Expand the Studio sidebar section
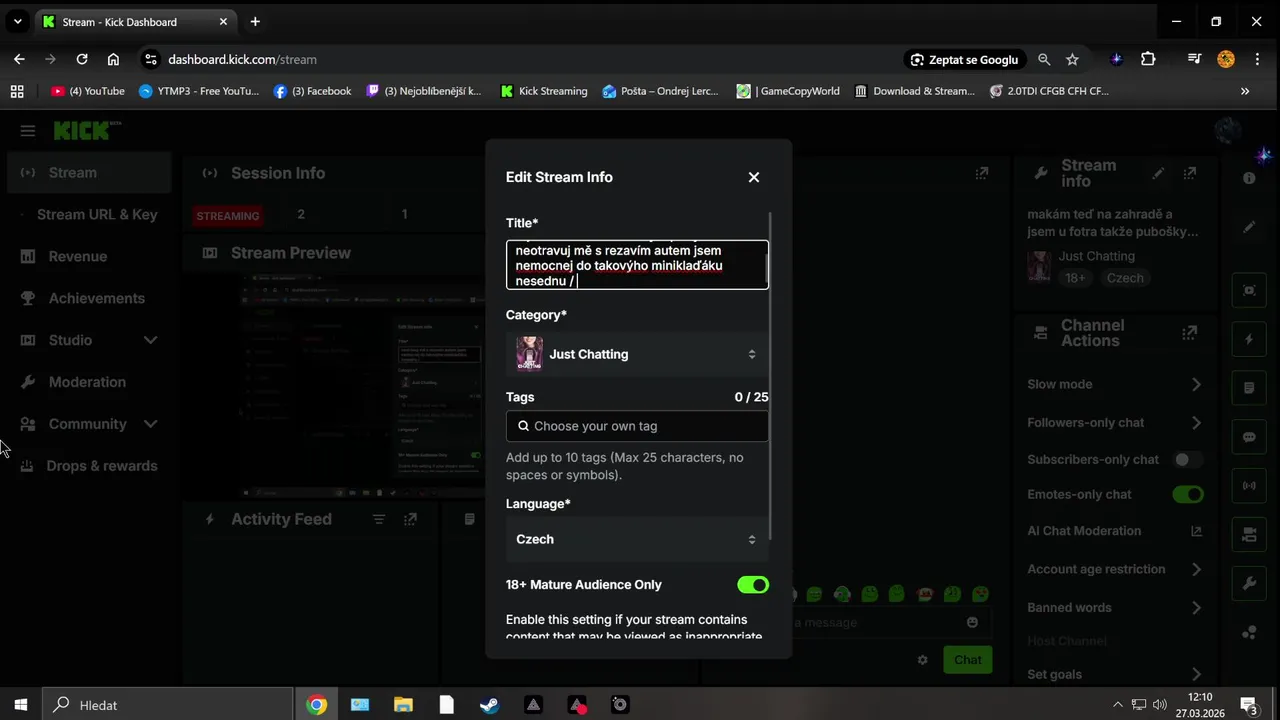The width and height of the screenshot is (1280, 720). (150, 340)
